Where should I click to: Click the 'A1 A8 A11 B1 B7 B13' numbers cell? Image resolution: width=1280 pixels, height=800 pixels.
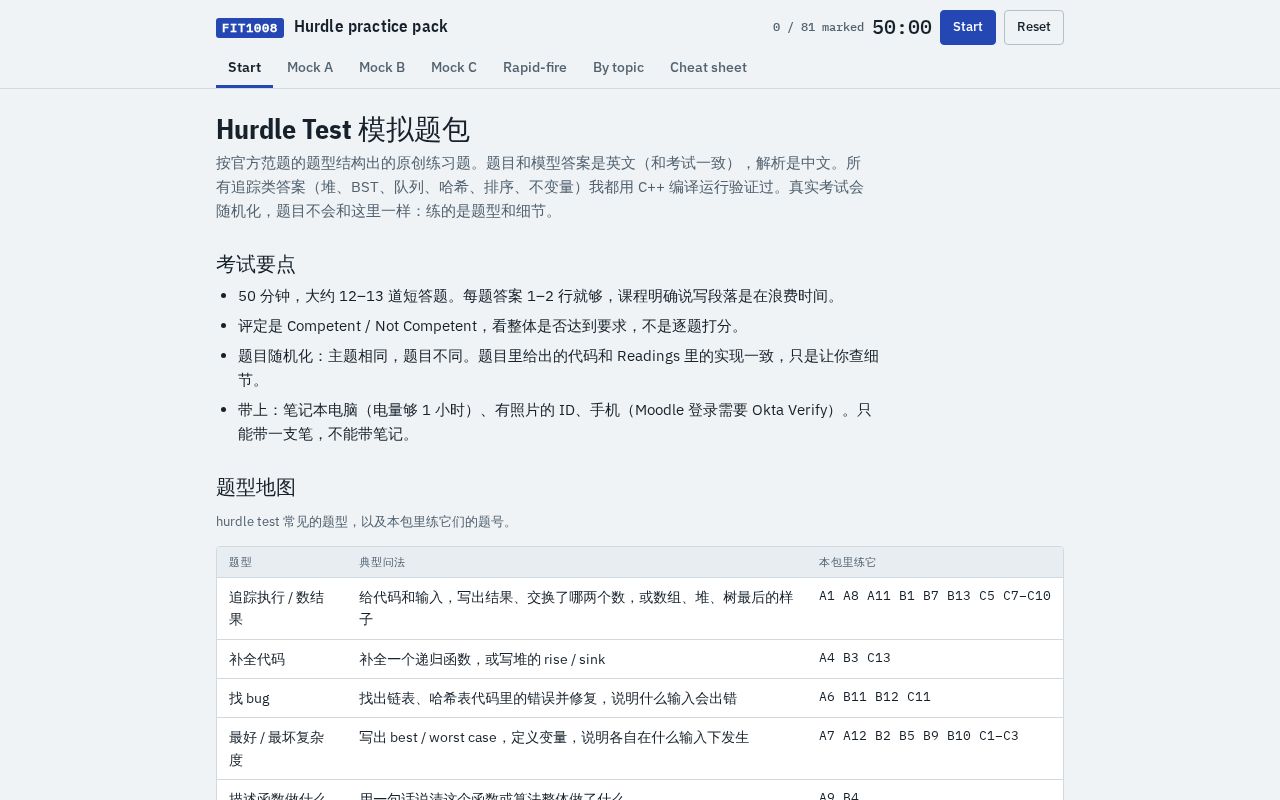935,608
